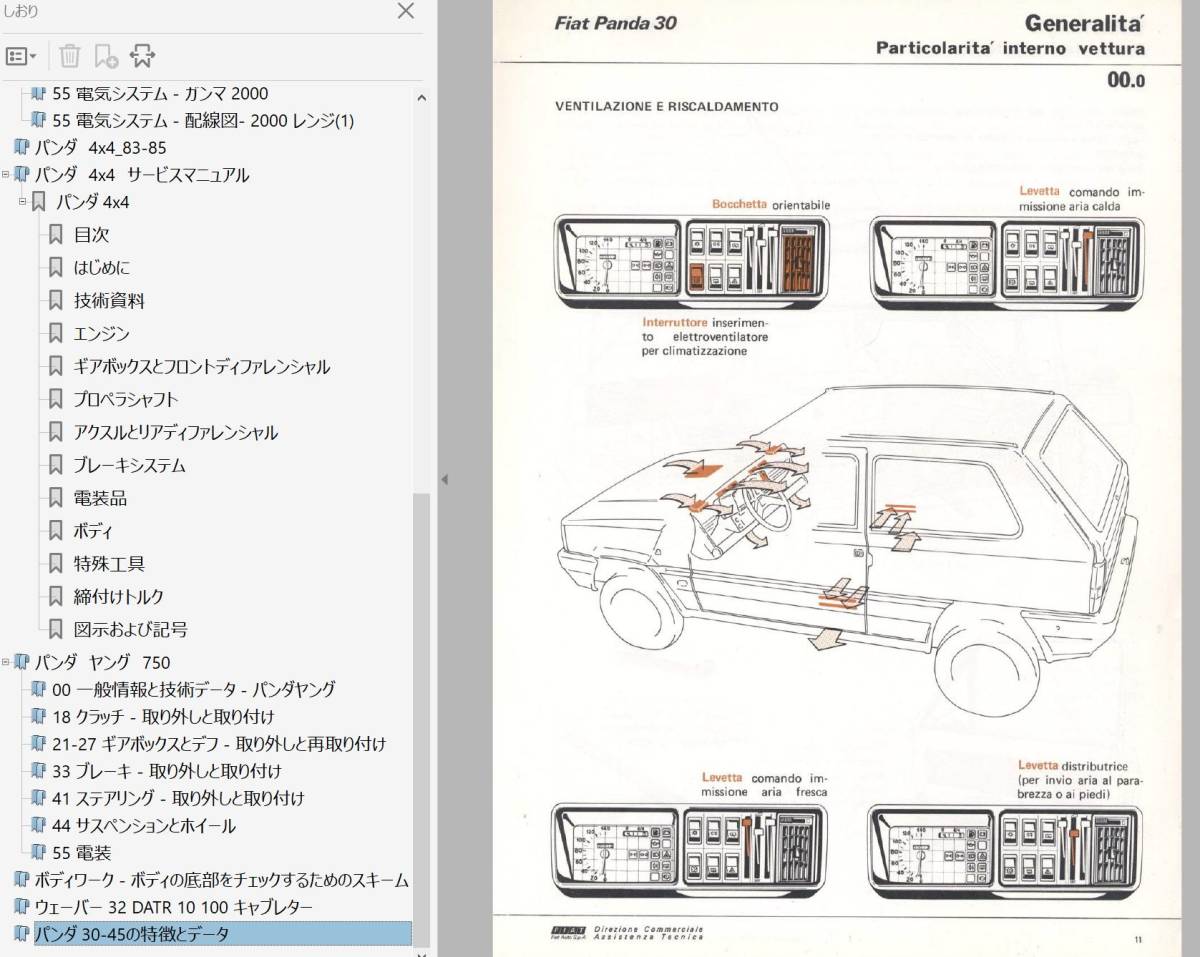
Task: Close the しおり bookmarks panel
Action: 405,12
